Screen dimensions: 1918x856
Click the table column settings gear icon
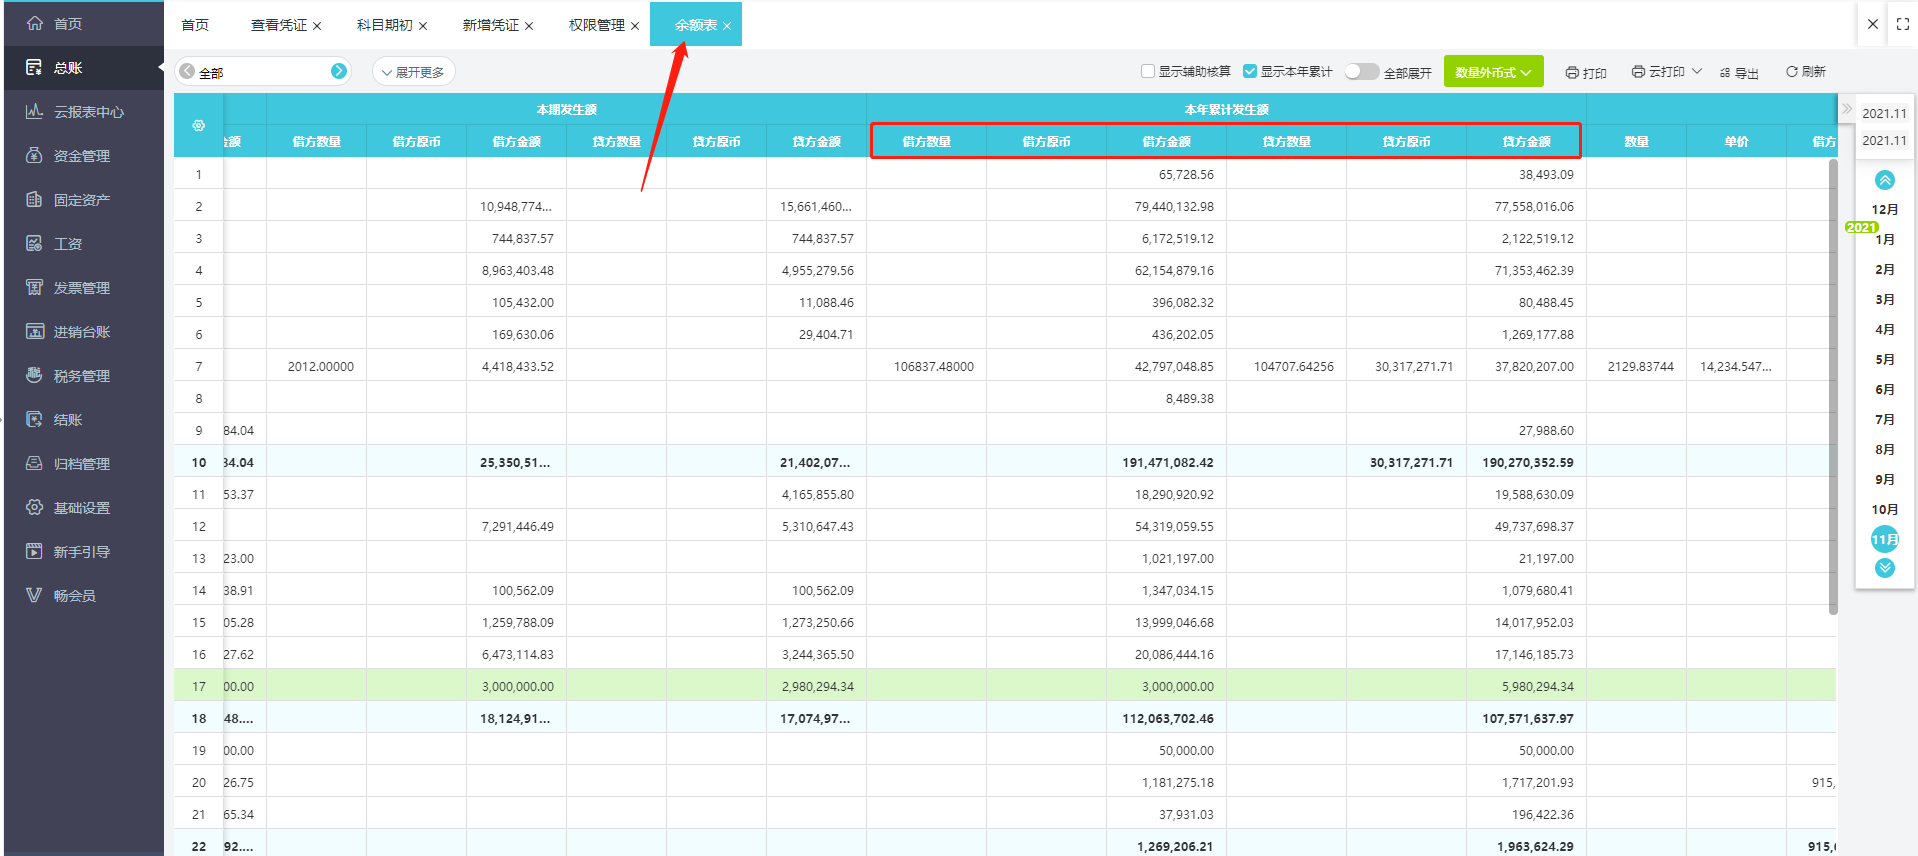[x=199, y=126]
